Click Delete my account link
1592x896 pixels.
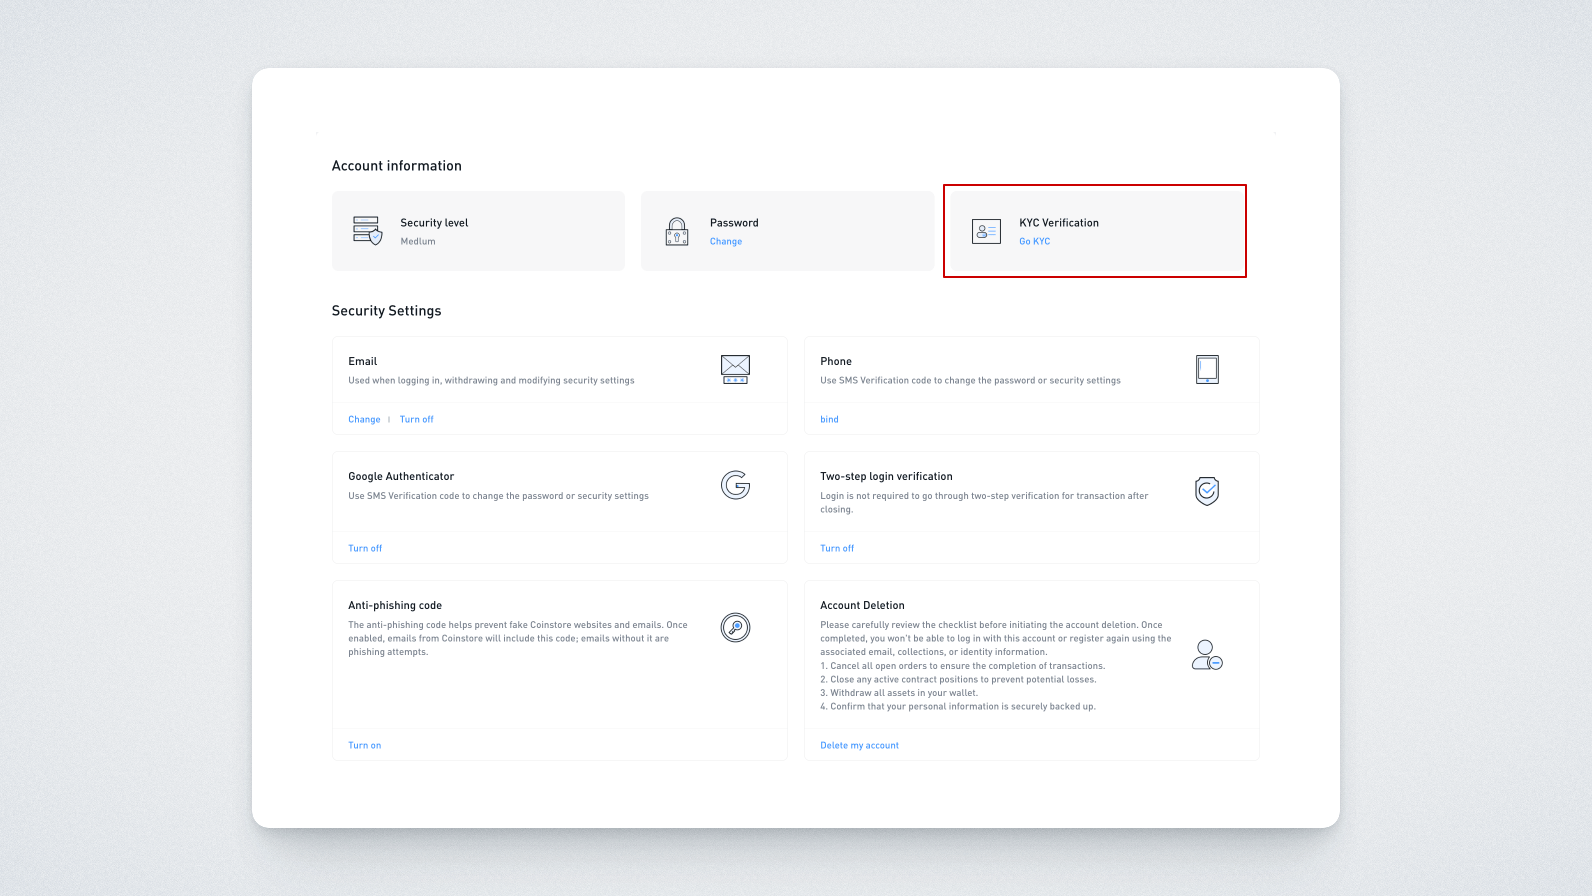pyautogui.click(x=859, y=746)
